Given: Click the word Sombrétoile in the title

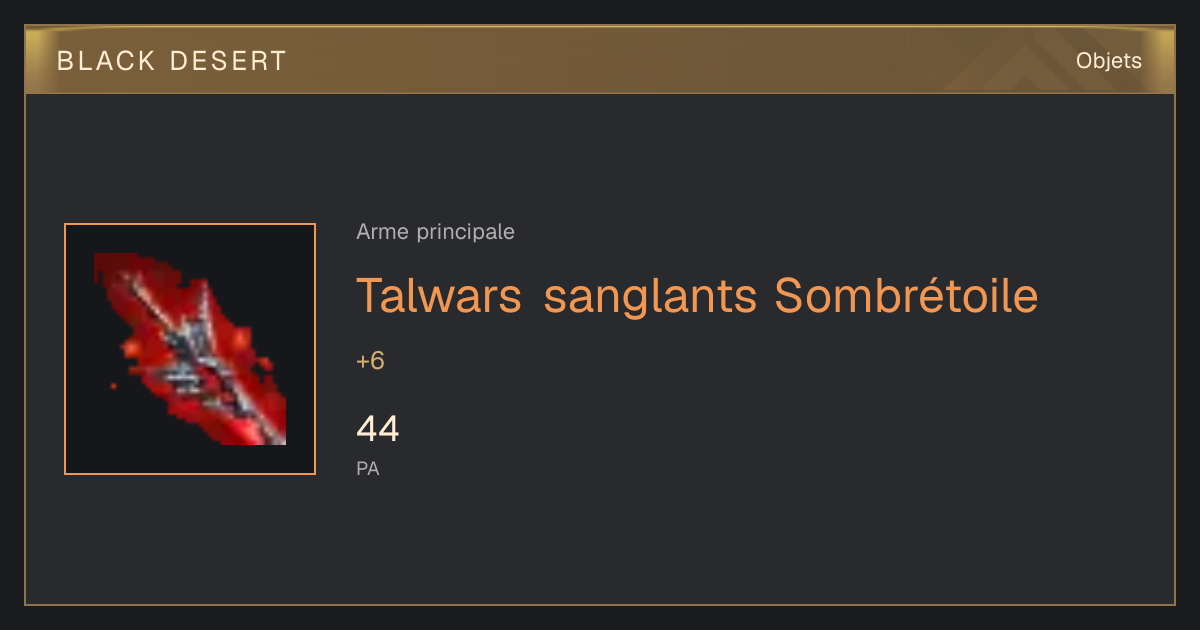Looking at the screenshot, I should coord(906,295).
